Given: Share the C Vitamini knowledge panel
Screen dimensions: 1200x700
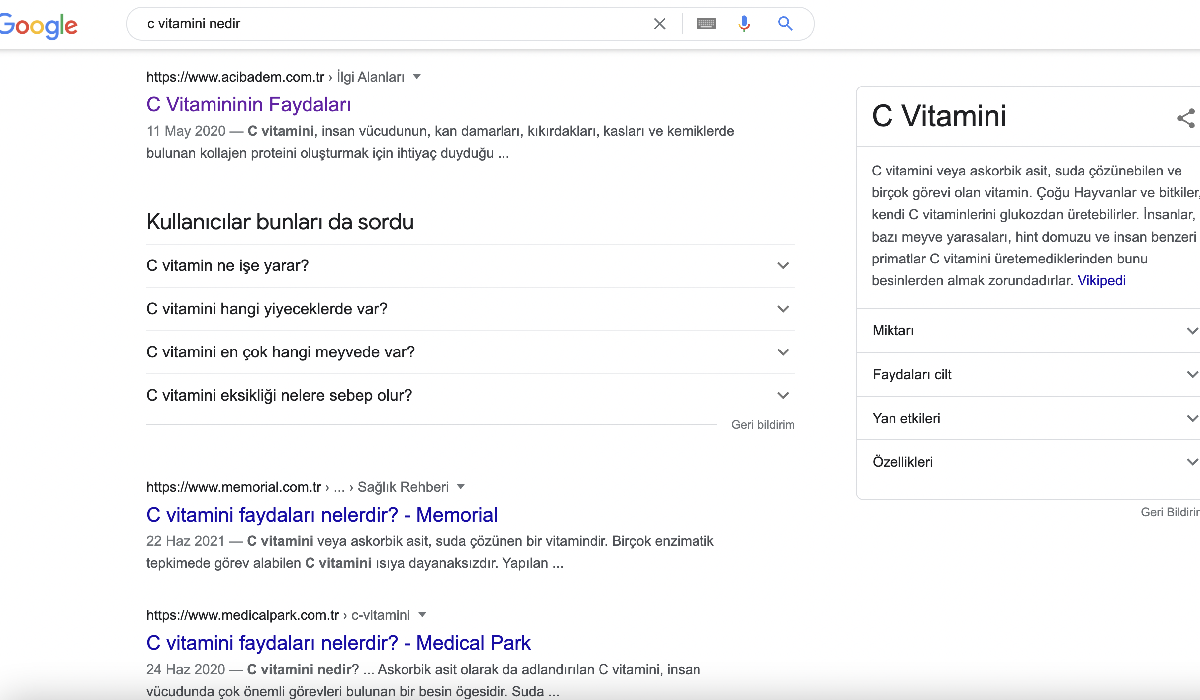Looking at the screenshot, I should pos(1185,118).
